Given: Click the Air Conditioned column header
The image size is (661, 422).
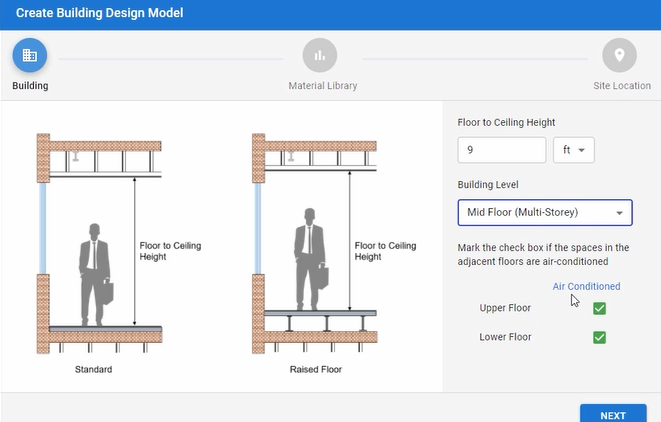Looking at the screenshot, I should (x=586, y=286).
